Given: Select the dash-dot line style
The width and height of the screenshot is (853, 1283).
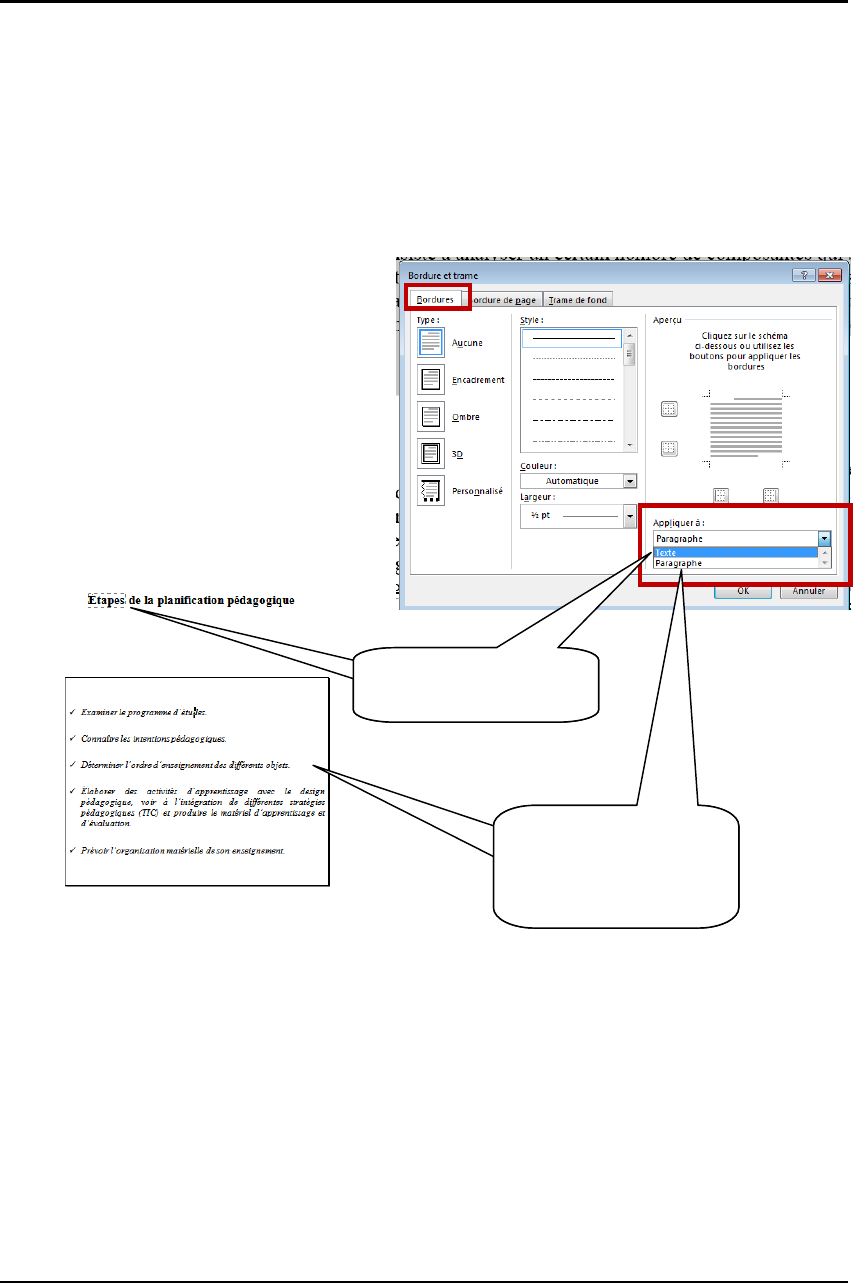Looking at the screenshot, I should click(571, 419).
